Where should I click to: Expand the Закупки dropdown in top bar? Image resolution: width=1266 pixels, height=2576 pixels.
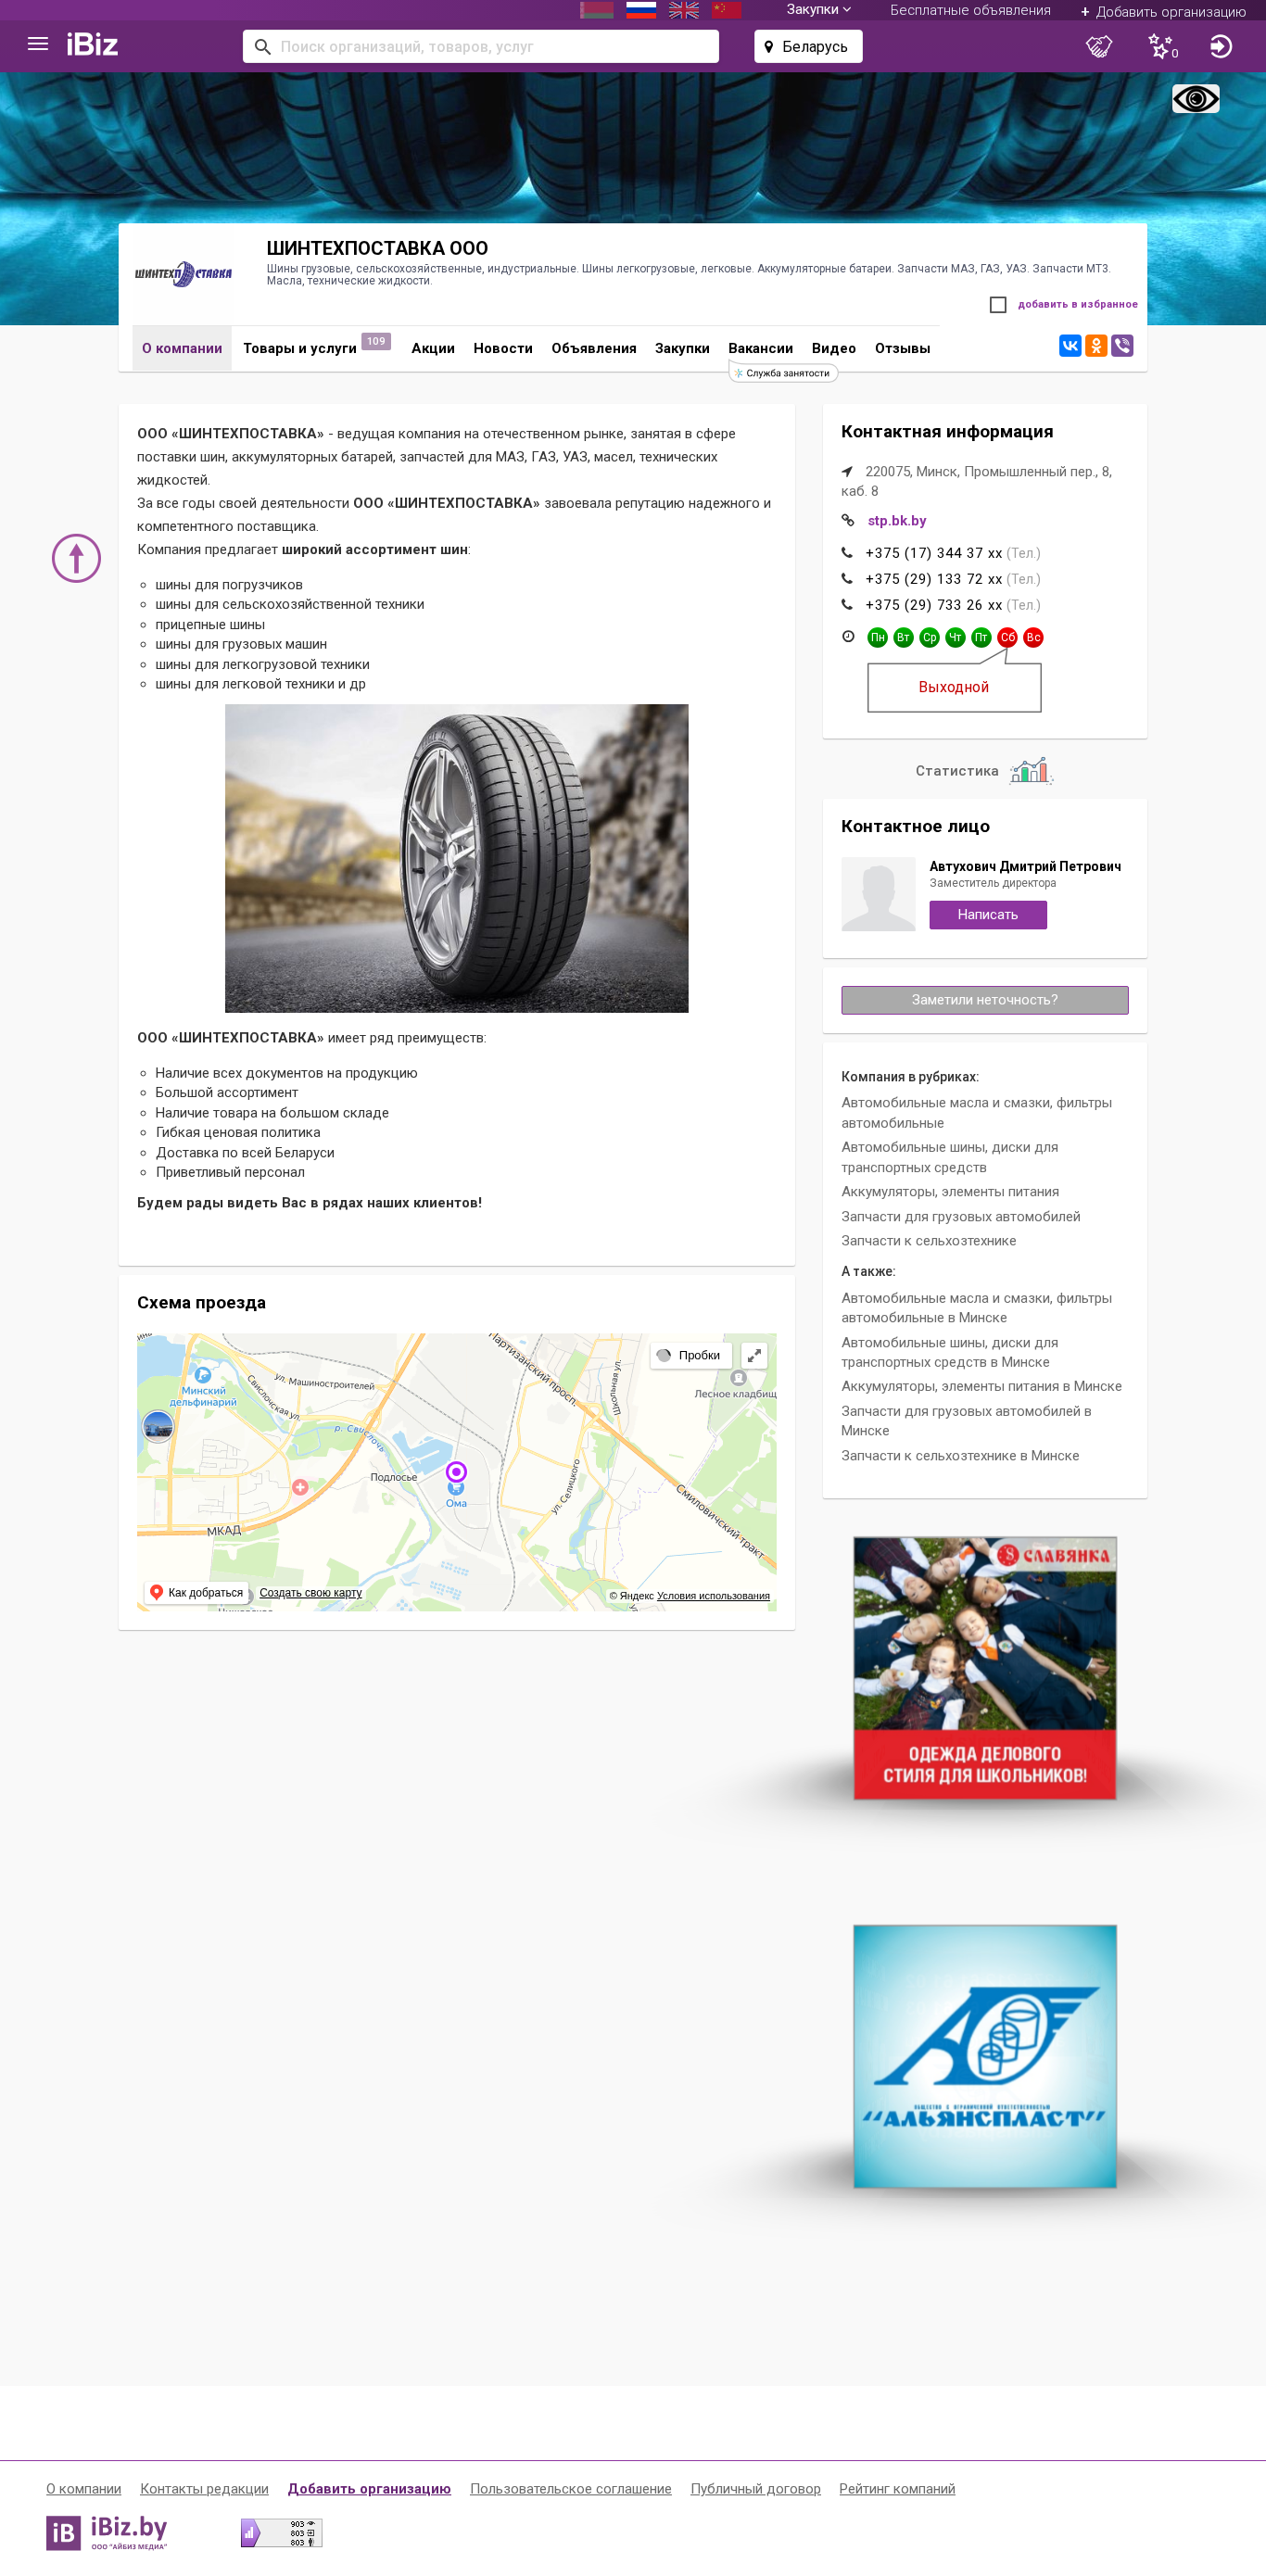818,10
